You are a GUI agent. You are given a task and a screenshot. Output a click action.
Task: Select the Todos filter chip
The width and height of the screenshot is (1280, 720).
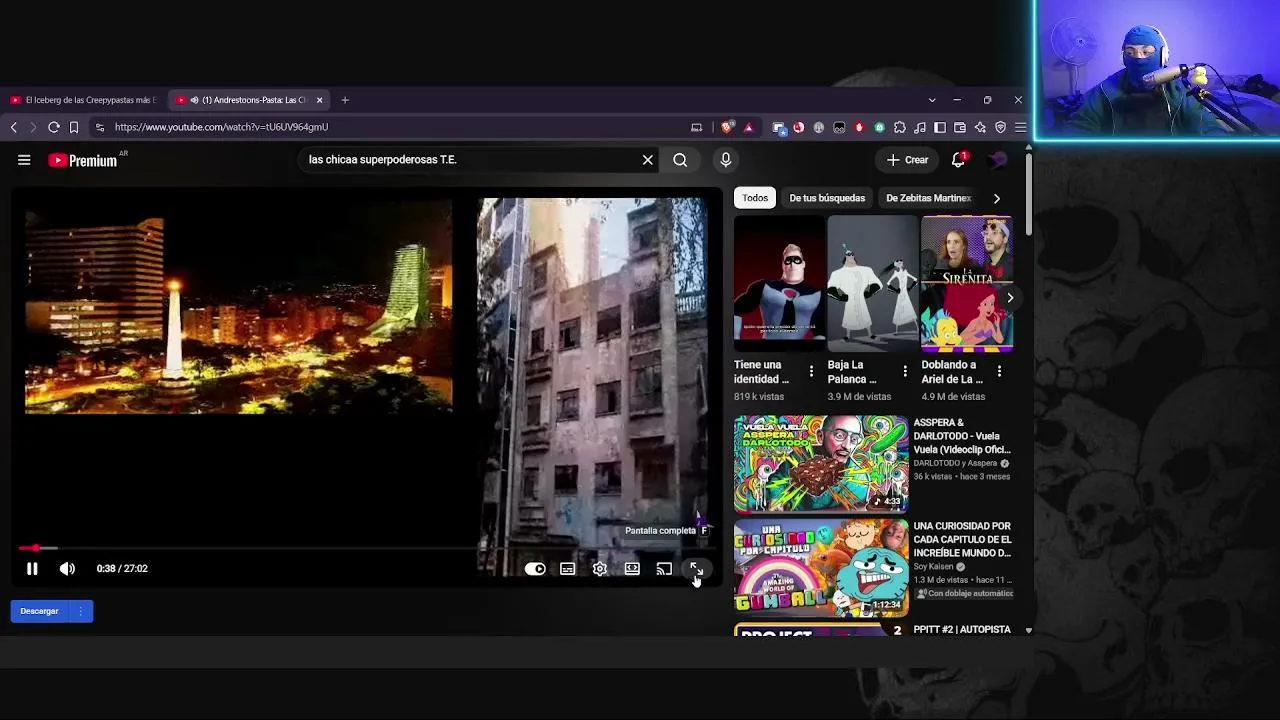(755, 198)
